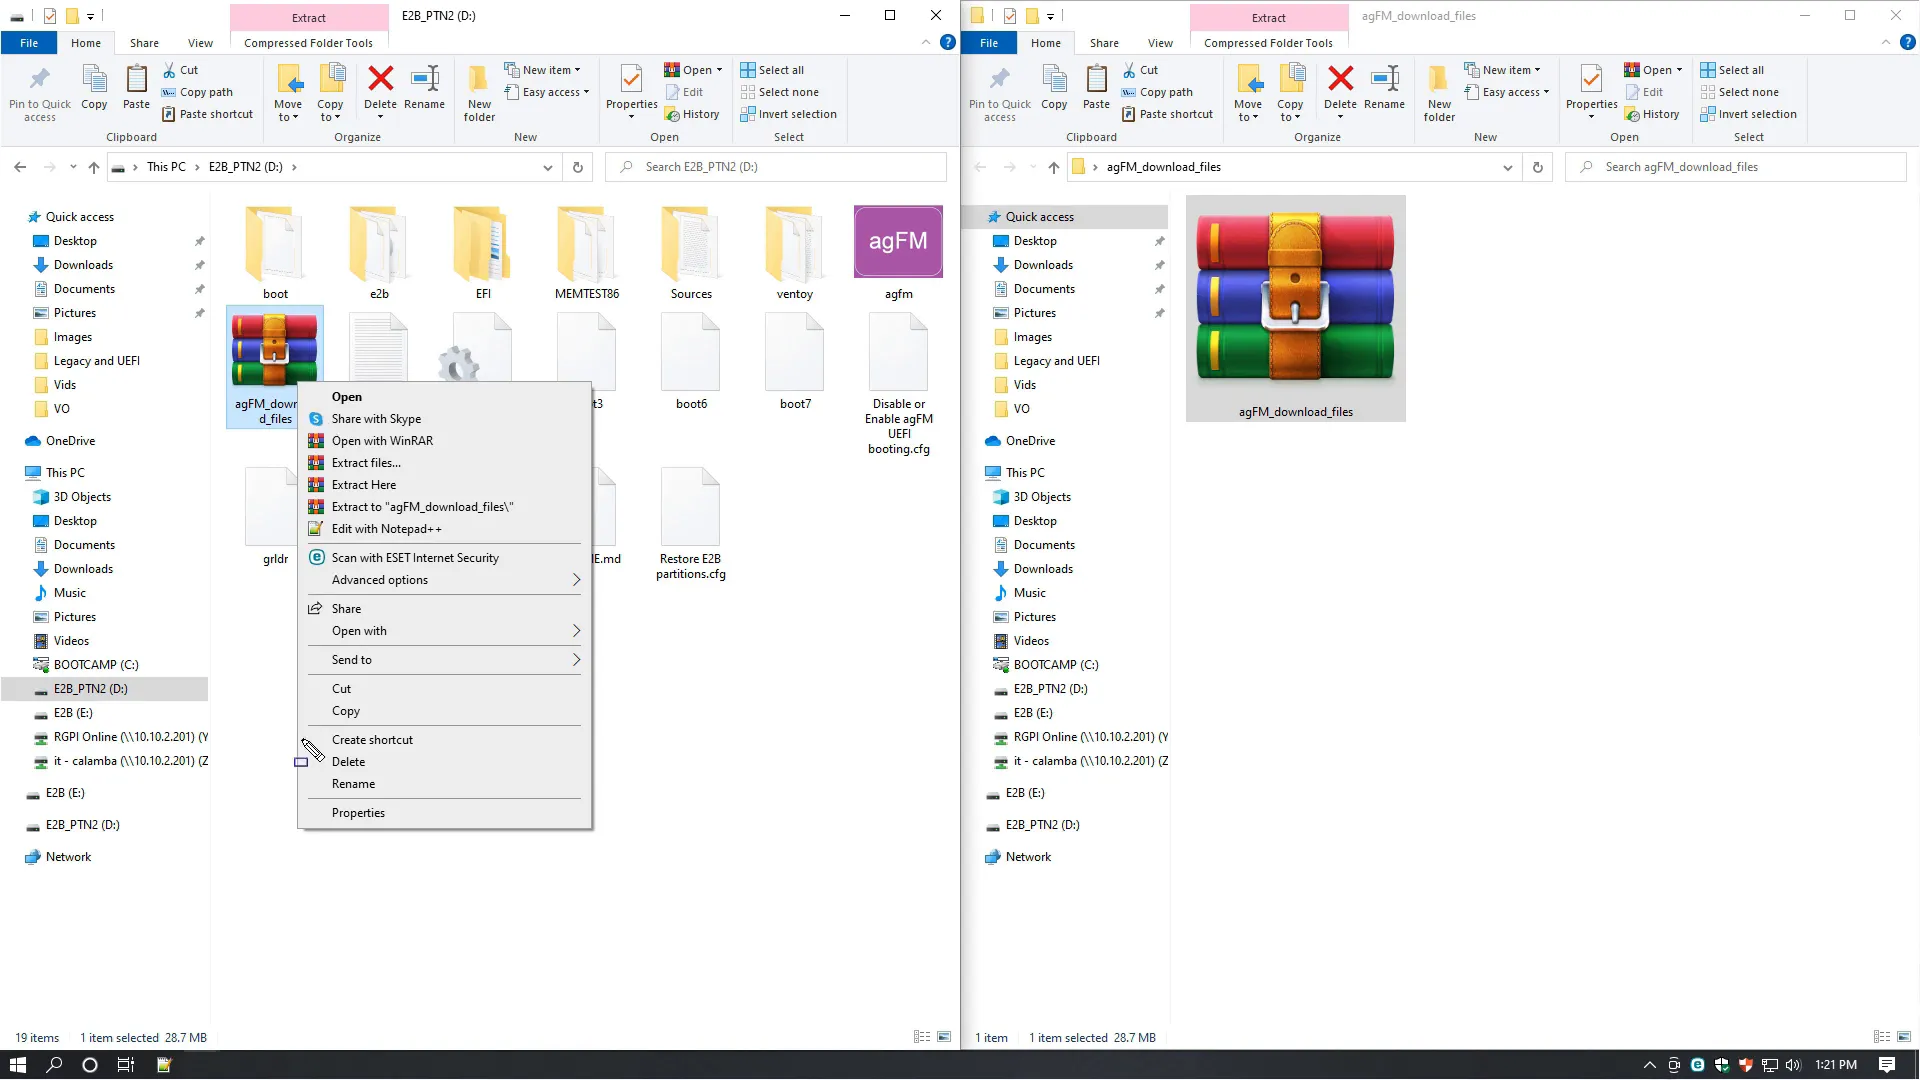Click Back arrow in left window navigation
Screen dimensions: 1920x1080
pyautogui.click(x=20, y=167)
